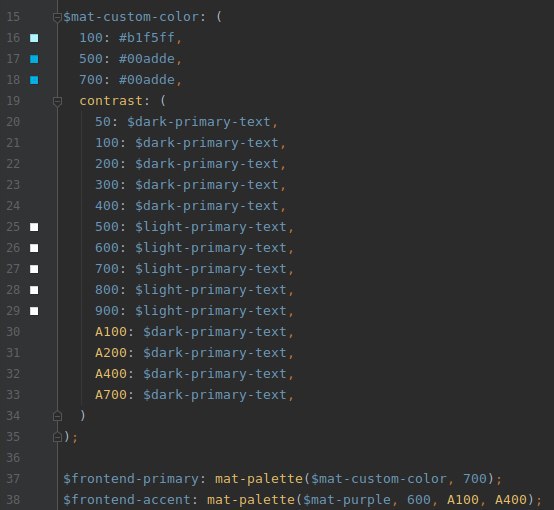Click line number 38 in gutter
The width and height of the screenshot is (554, 510).
point(13,500)
